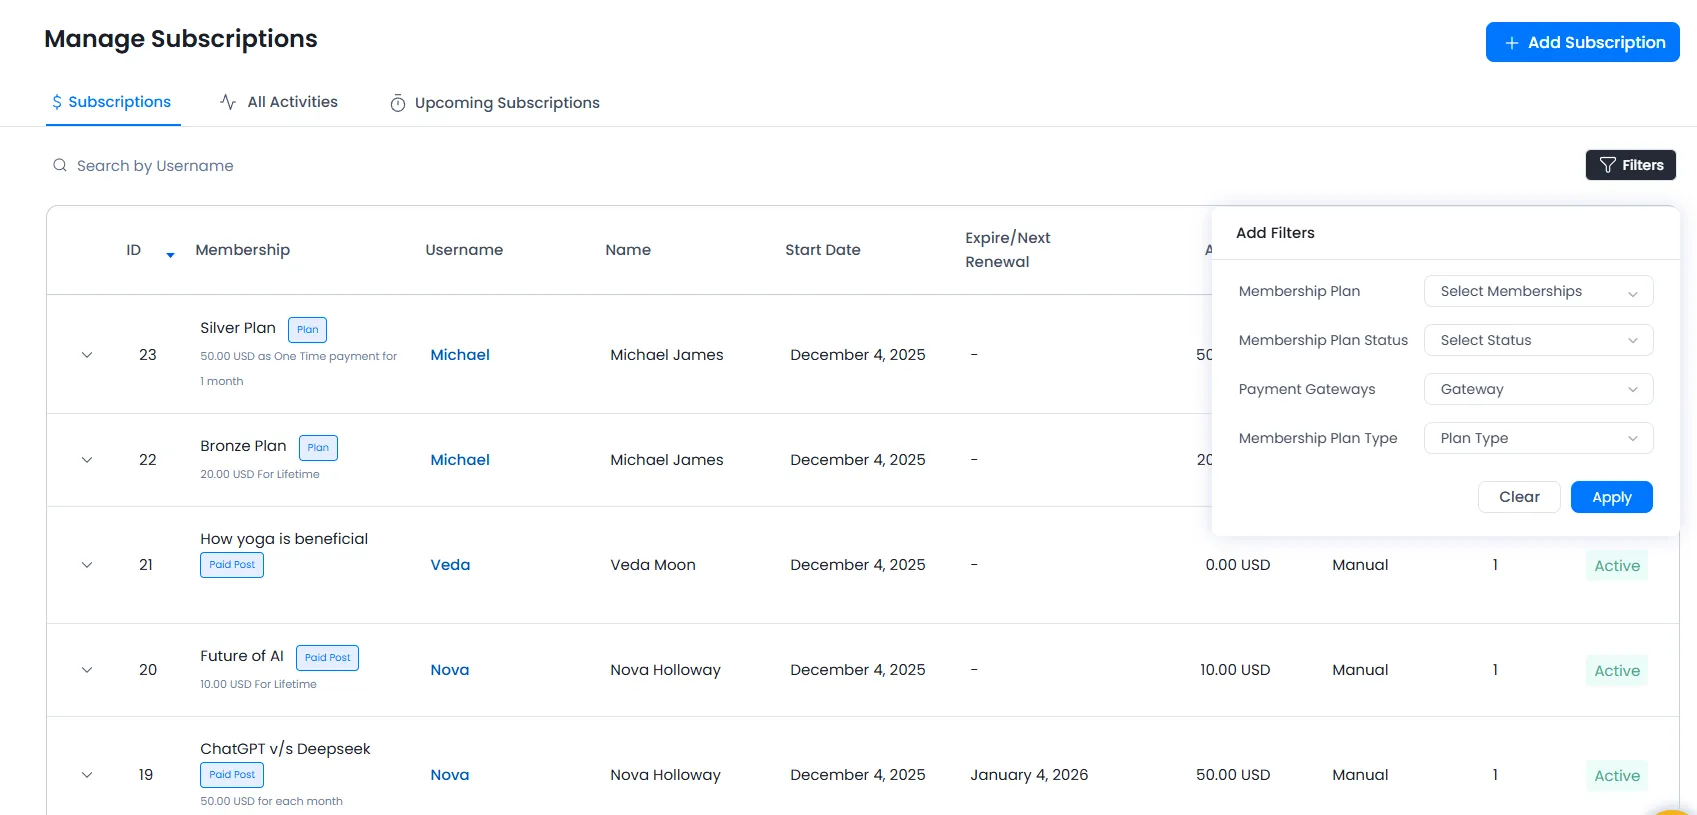The image size is (1697, 815).
Task: Click the Silver Plan membership title
Action: click(x=238, y=328)
